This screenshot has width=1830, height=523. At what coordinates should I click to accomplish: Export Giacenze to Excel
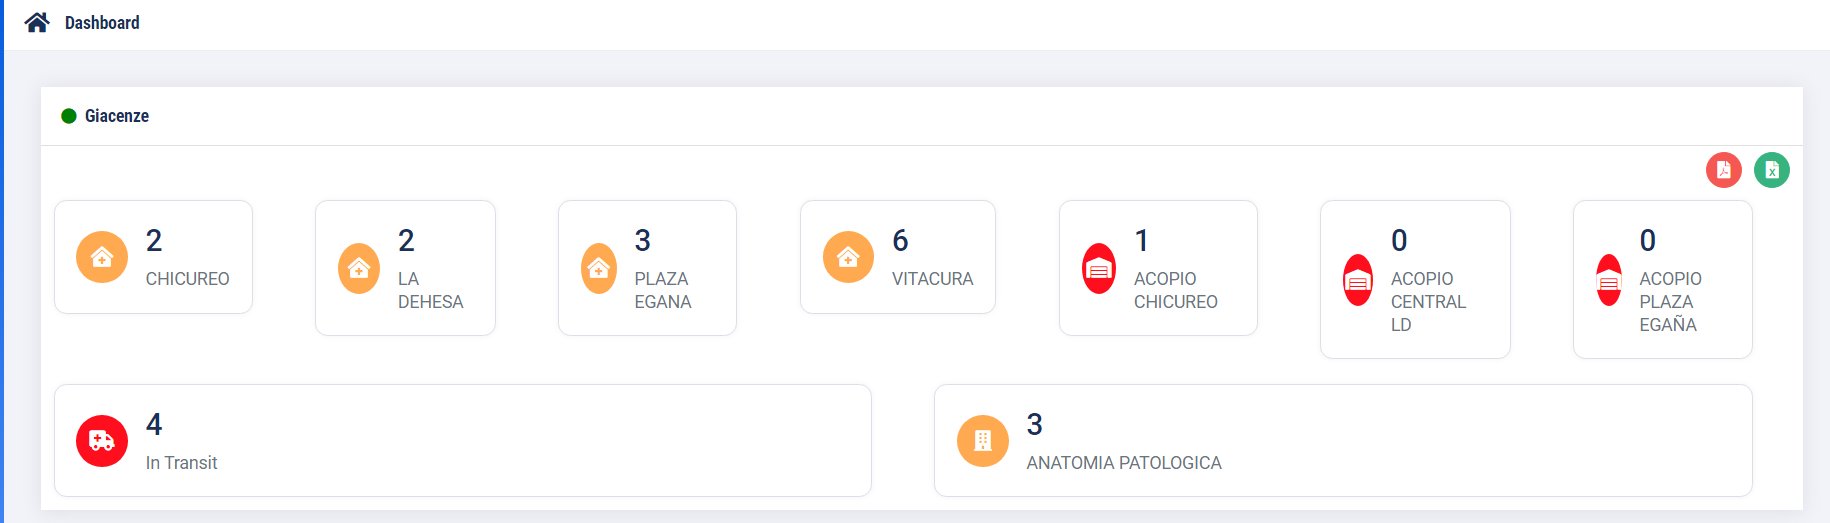(1771, 170)
